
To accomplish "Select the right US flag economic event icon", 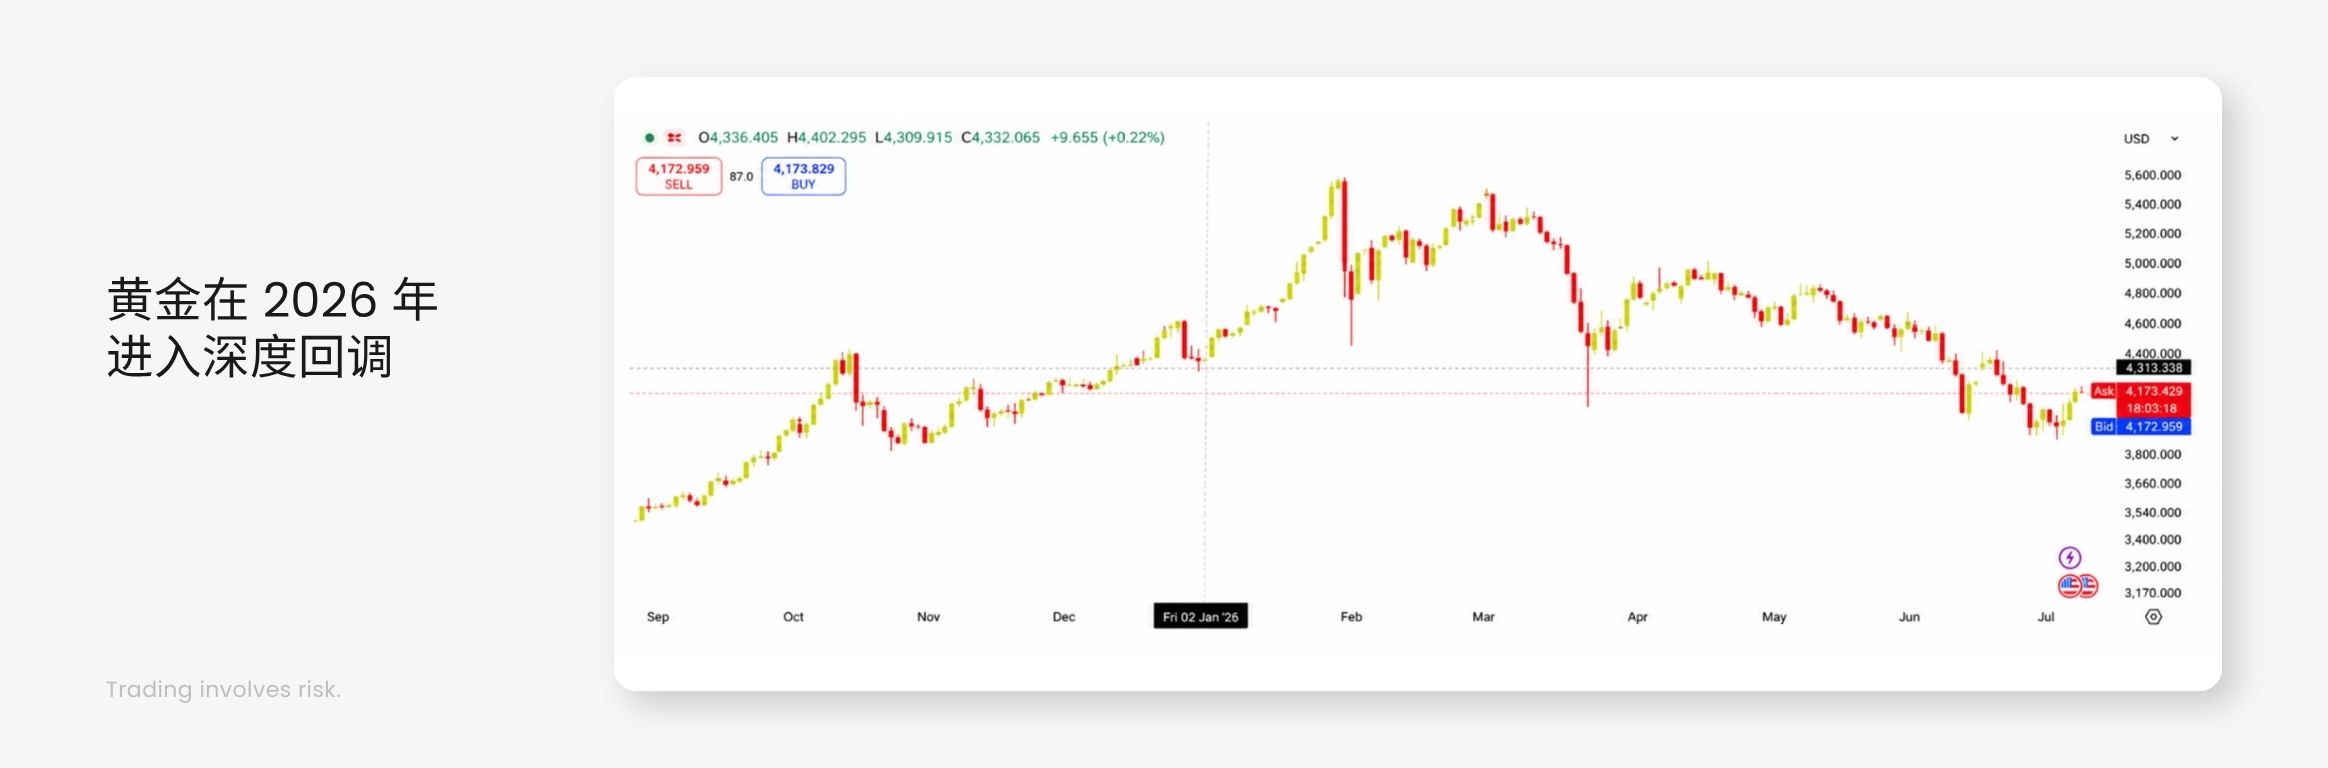I will click(x=2087, y=585).
